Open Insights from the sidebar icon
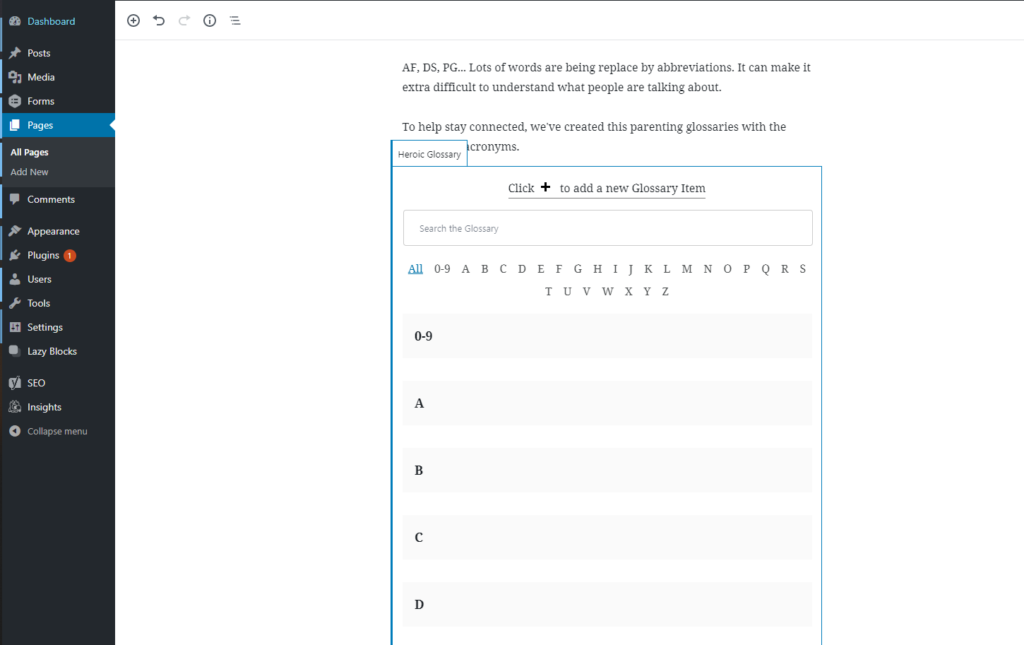Viewport: 1024px width, 645px height. click(15, 407)
